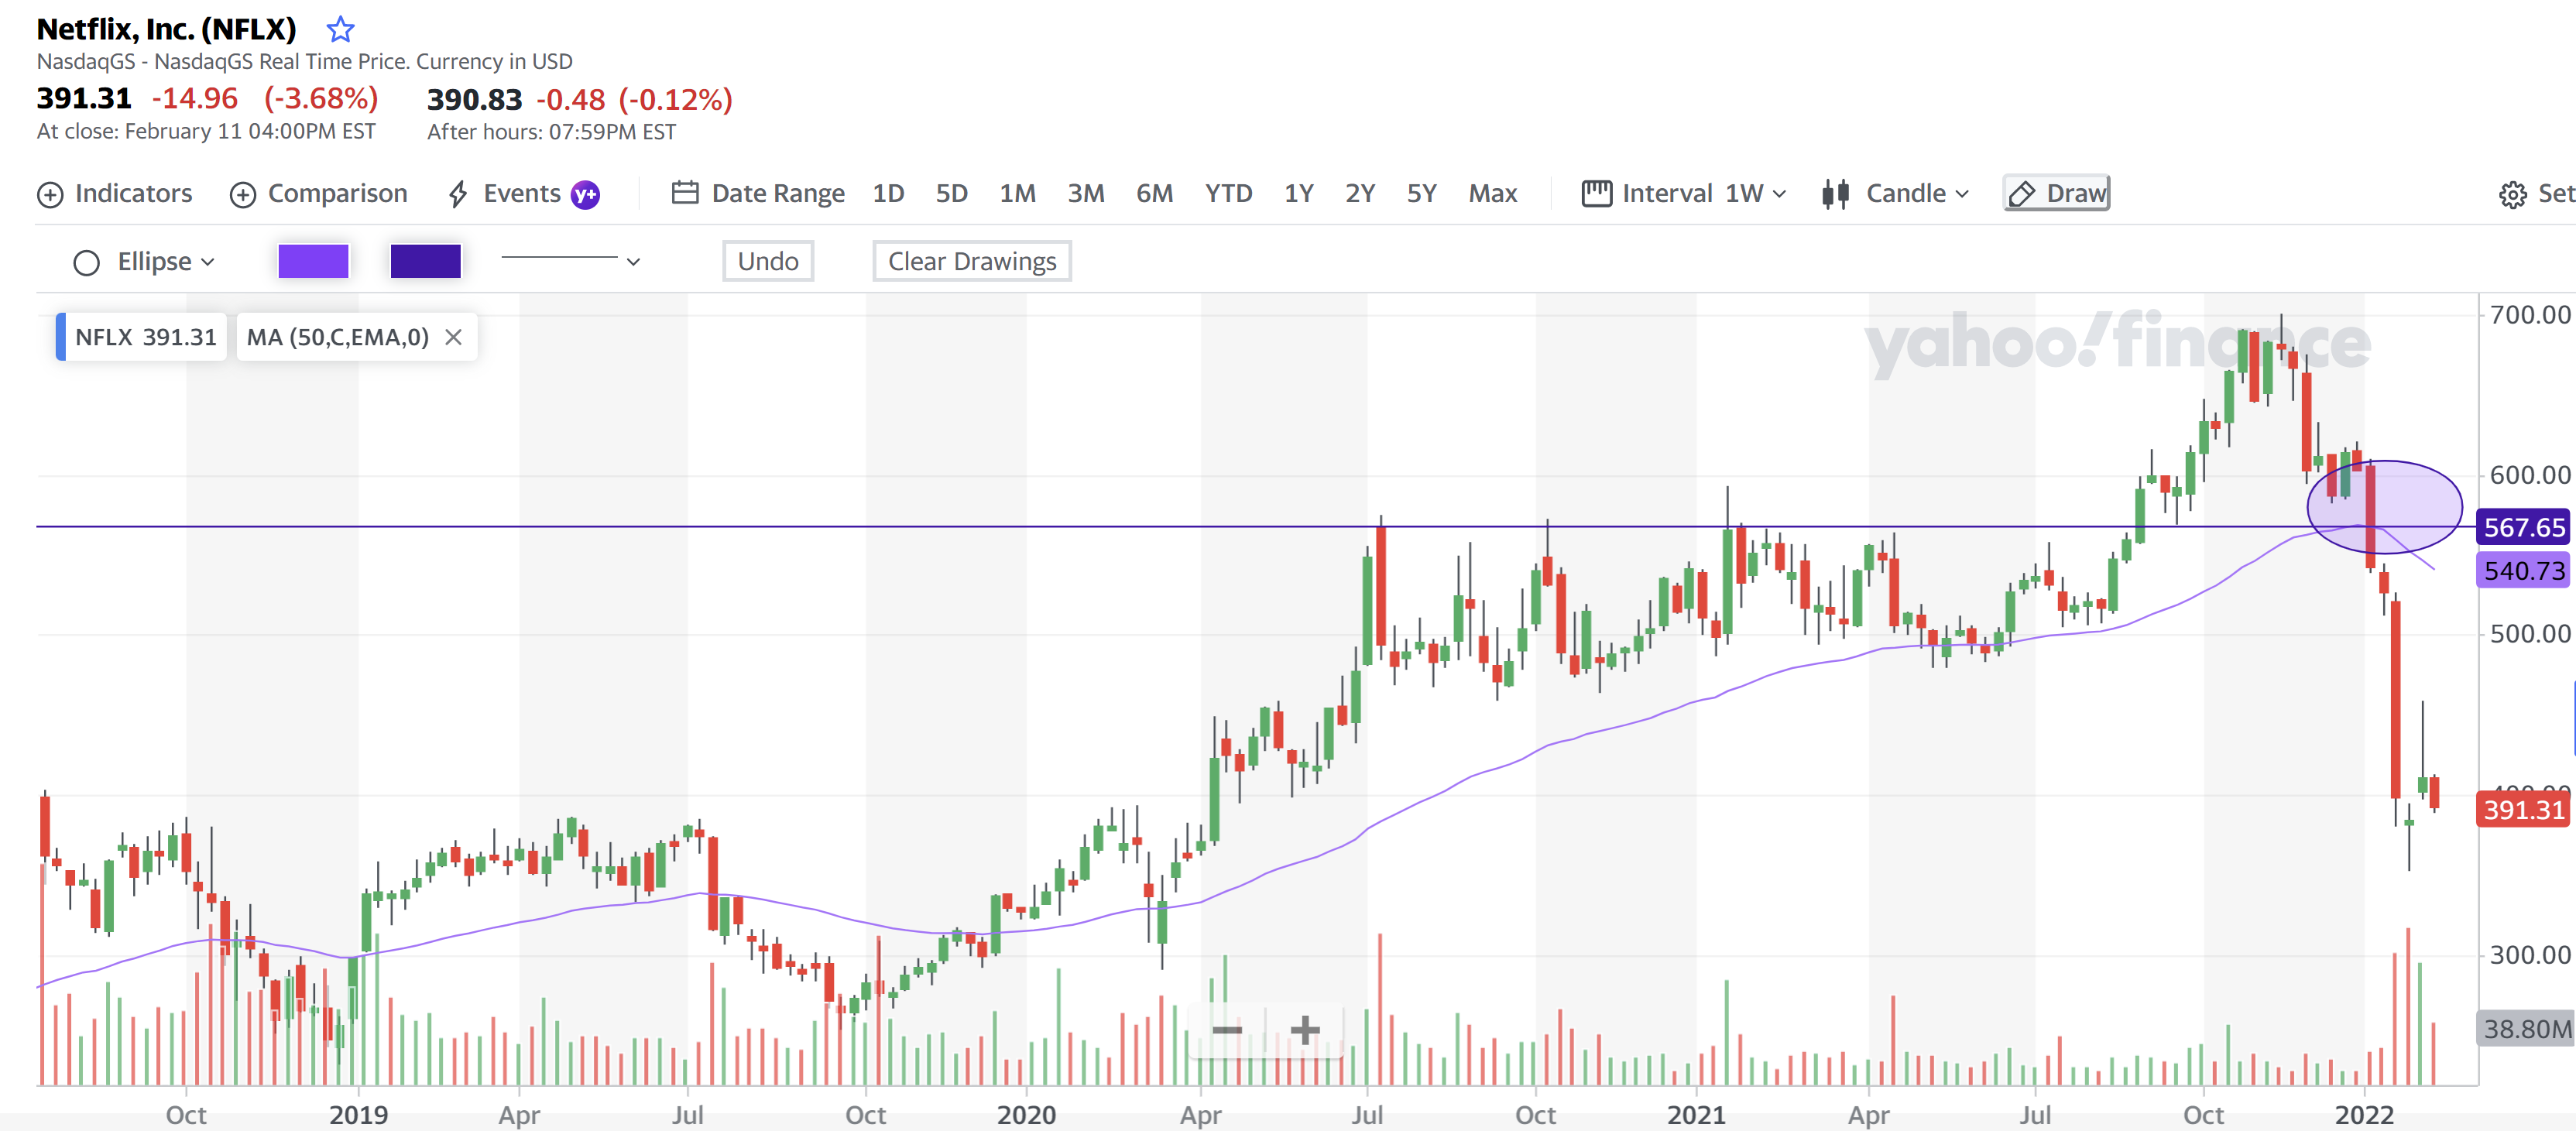Open the Events option

(x=521, y=193)
